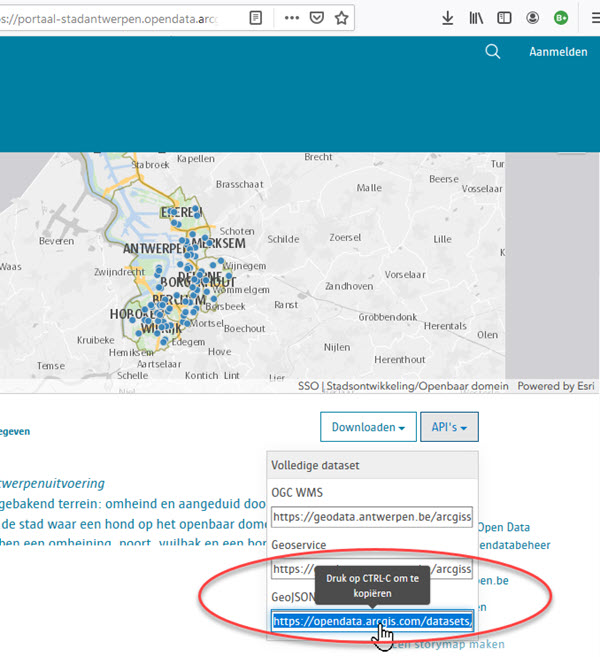Open page actions three-dot menu

click(x=292, y=18)
